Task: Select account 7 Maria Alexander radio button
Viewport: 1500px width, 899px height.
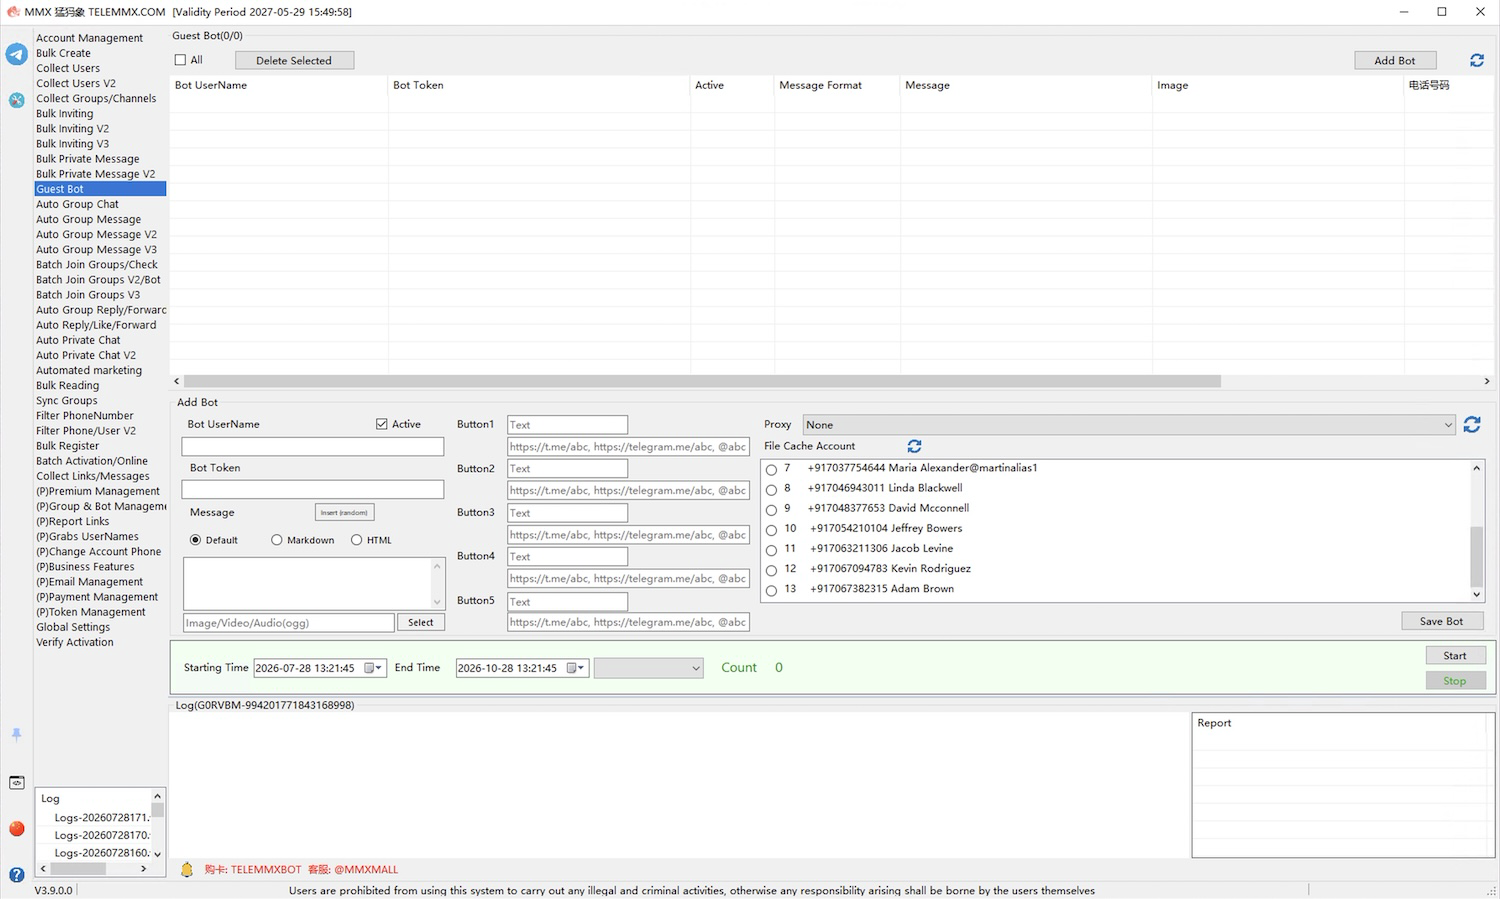Action: point(771,469)
